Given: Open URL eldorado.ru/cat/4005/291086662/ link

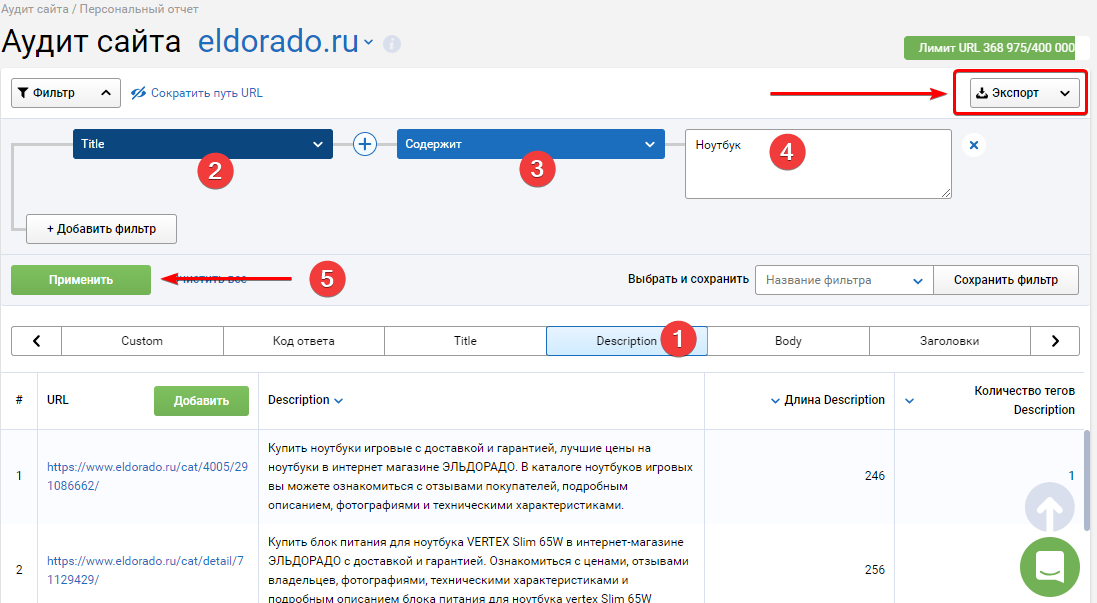Looking at the screenshot, I should tap(148, 476).
